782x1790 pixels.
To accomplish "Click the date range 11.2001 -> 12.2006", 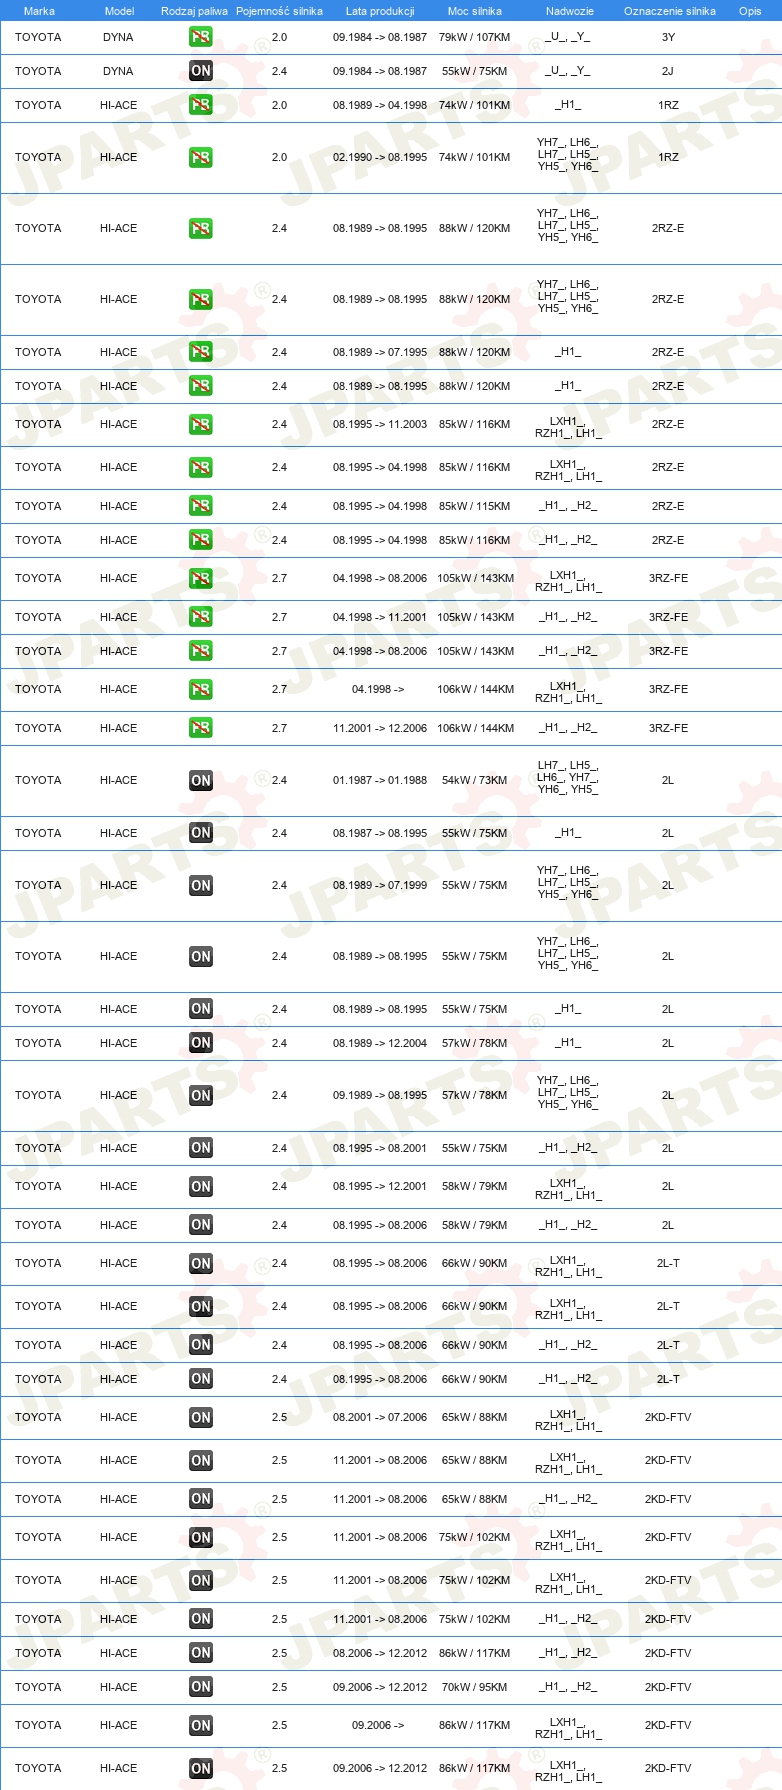I will pos(380,728).
